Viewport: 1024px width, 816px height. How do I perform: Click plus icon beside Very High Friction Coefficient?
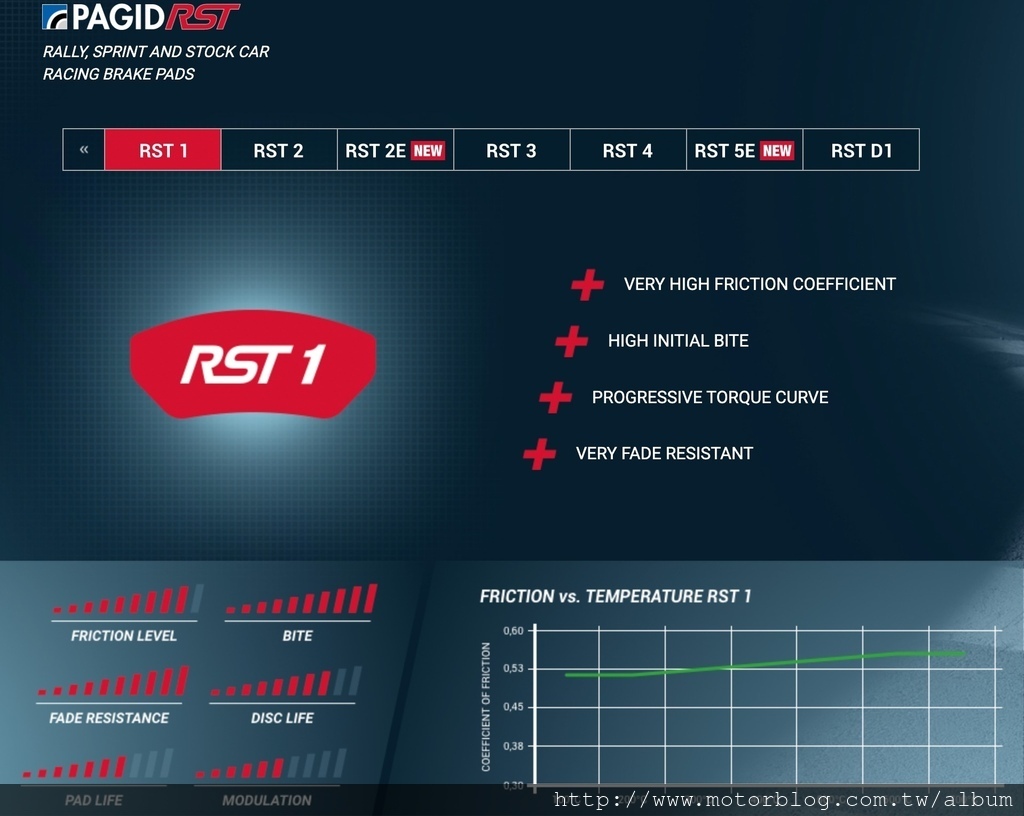point(587,285)
